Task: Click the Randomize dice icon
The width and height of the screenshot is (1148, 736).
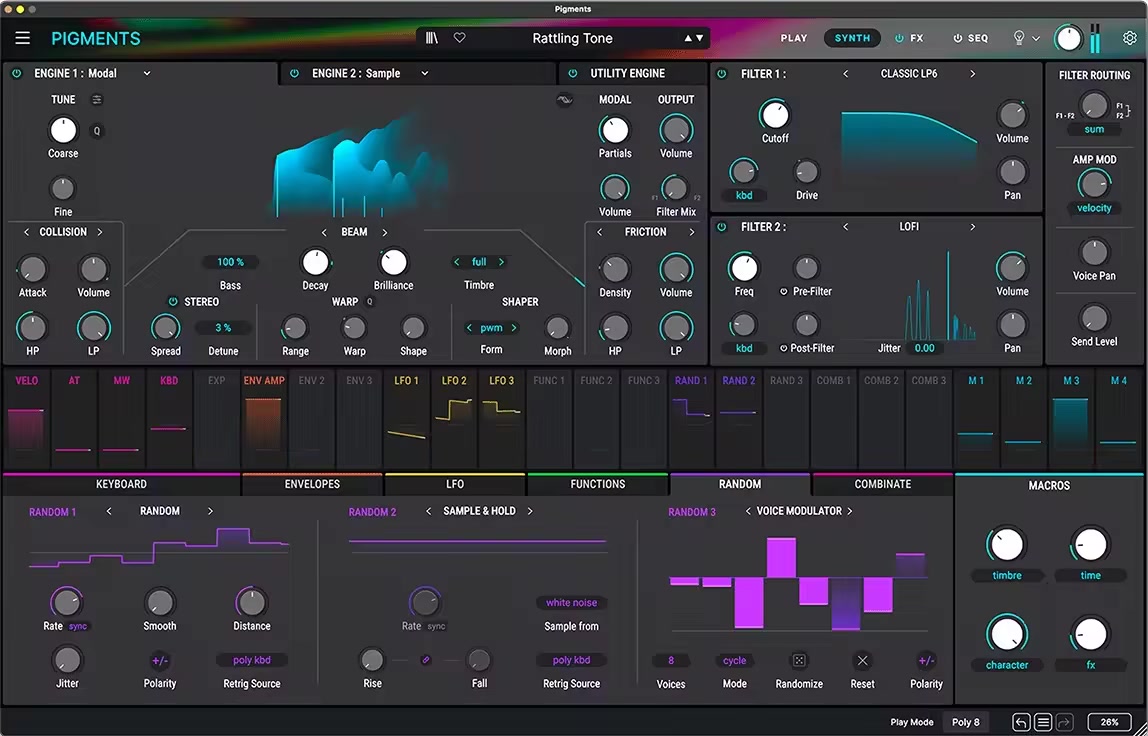Action: click(x=799, y=661)
